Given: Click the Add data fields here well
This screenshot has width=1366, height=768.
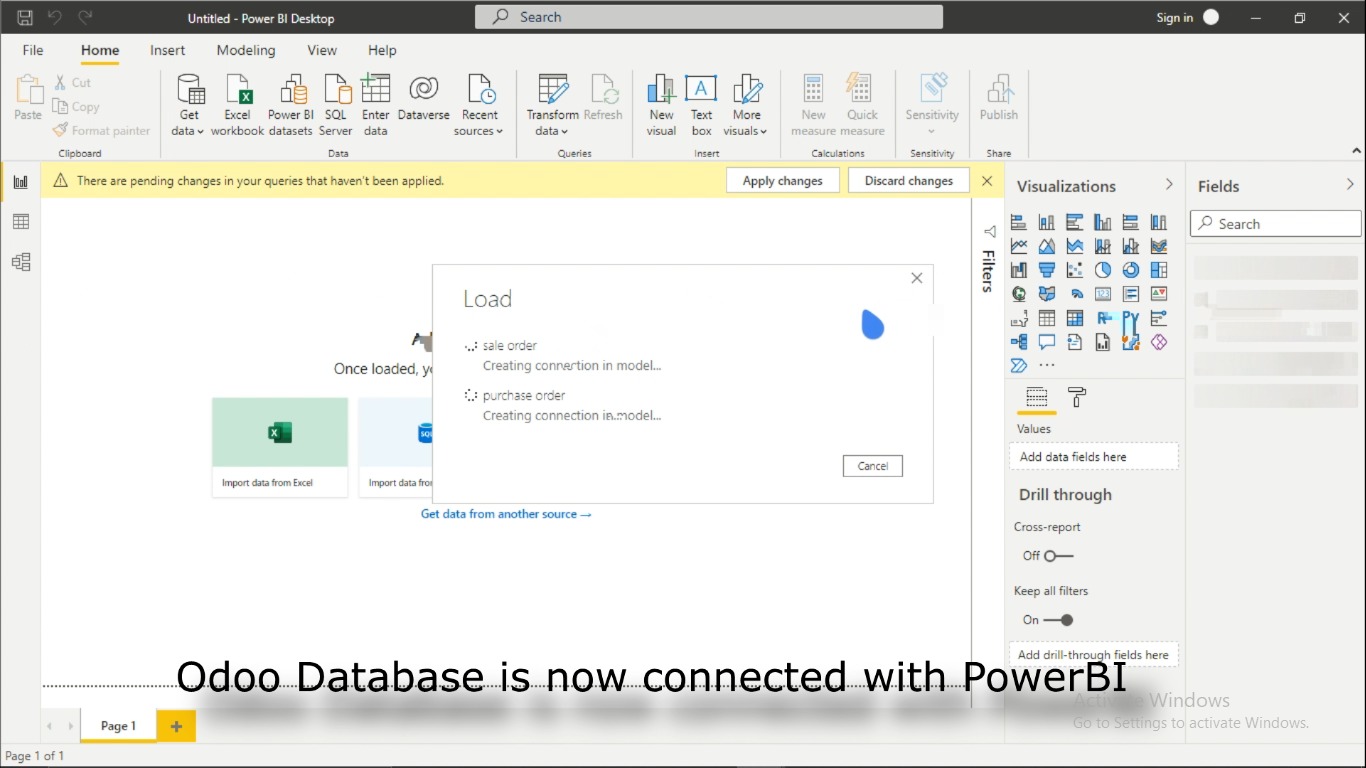Looking at the screenshot, I should 1094,457.
